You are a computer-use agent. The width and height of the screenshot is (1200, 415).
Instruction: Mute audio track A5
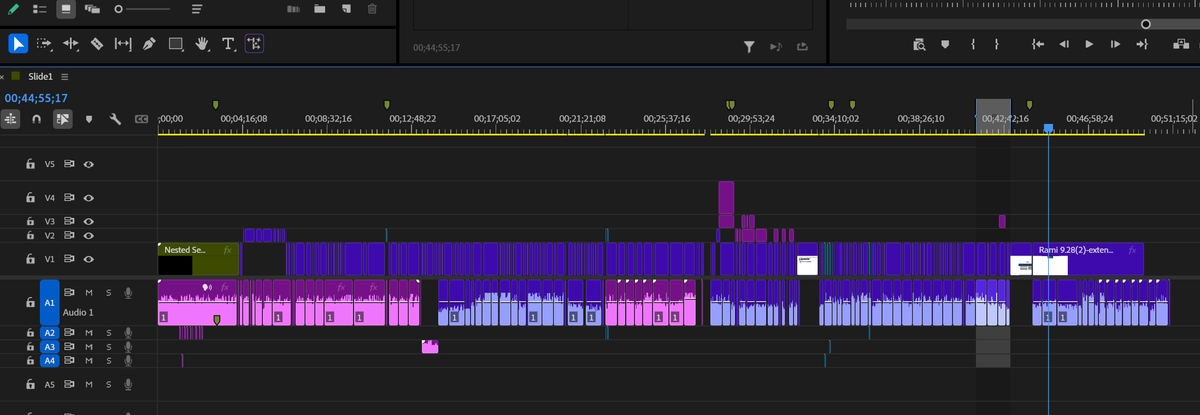(x=89, y=384)
